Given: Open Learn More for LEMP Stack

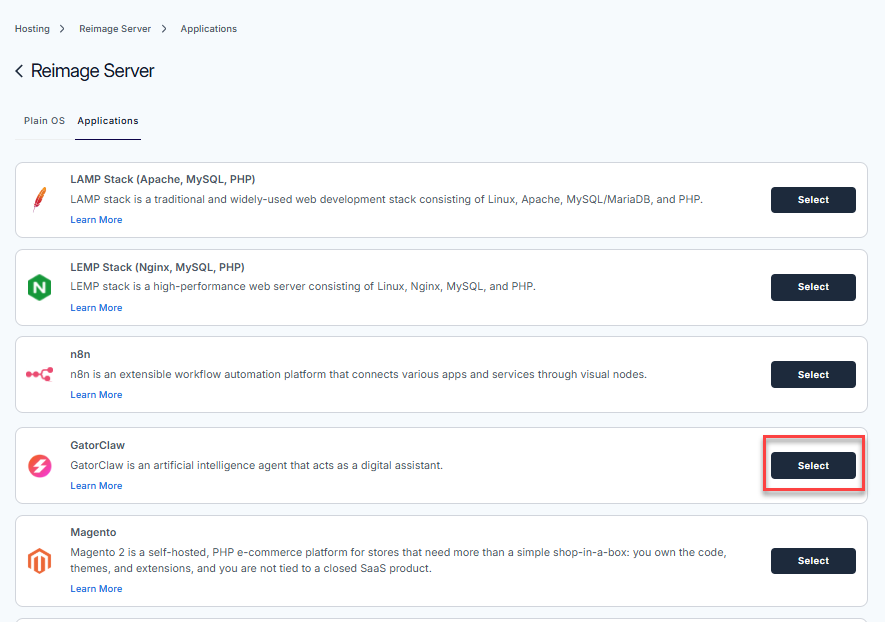Looking at the screenshot, I should pos(97,308).
